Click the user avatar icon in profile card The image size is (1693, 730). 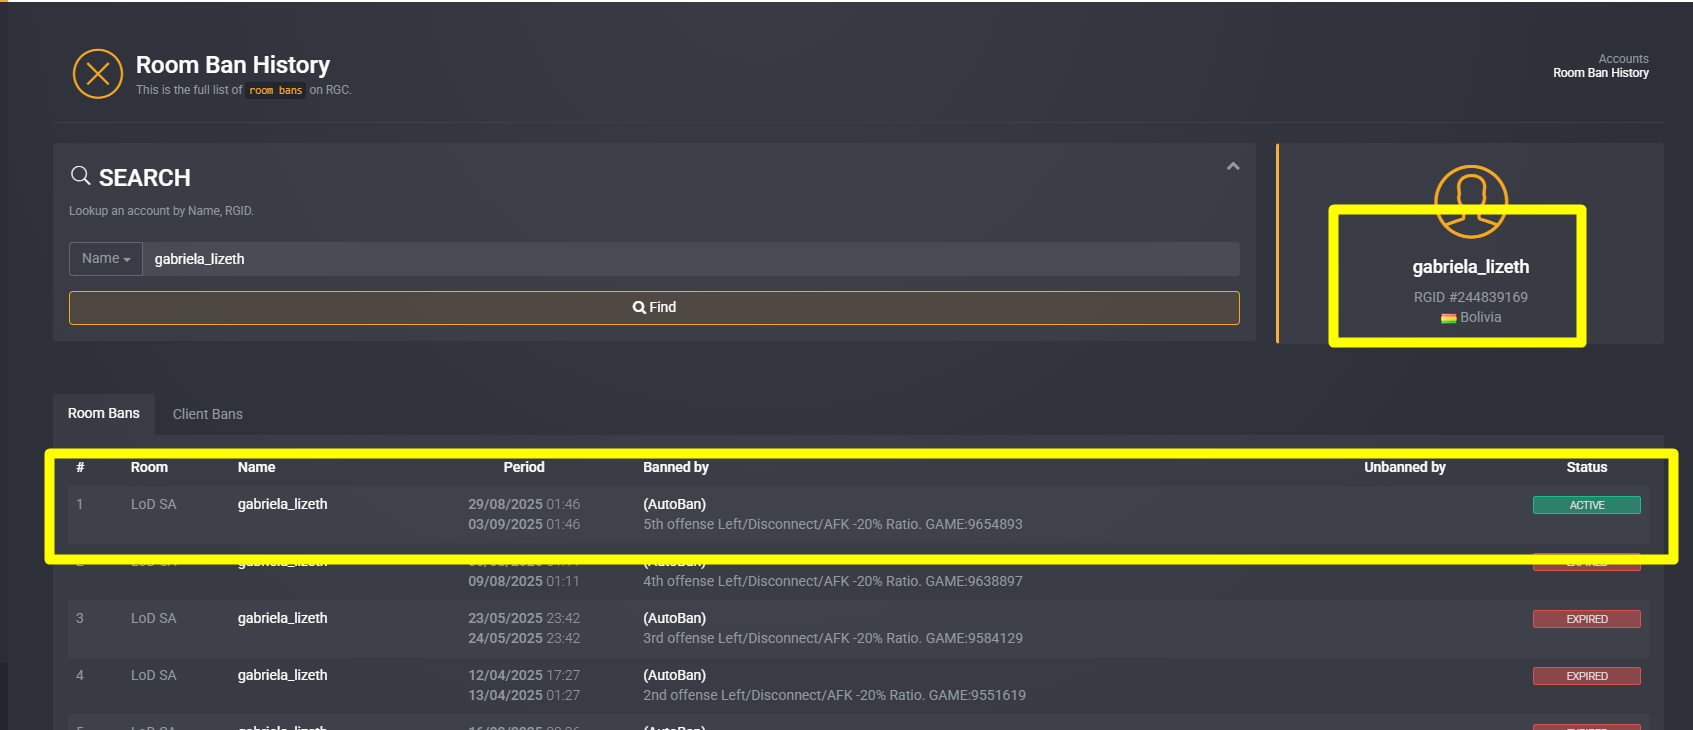coord(1471,201)
